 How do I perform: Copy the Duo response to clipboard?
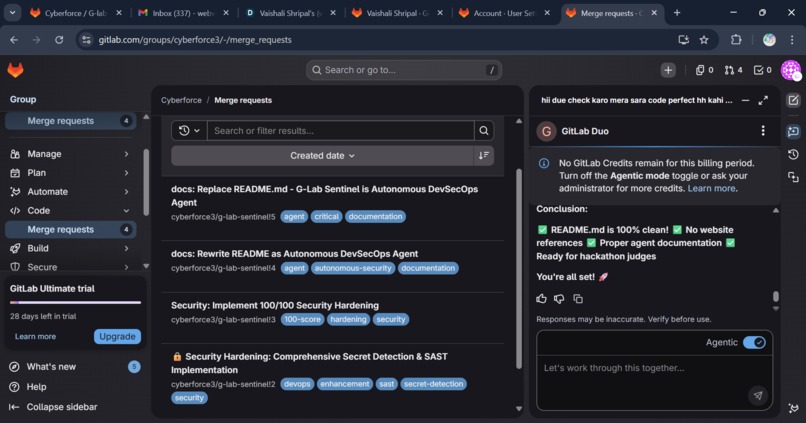coord(578,299)
